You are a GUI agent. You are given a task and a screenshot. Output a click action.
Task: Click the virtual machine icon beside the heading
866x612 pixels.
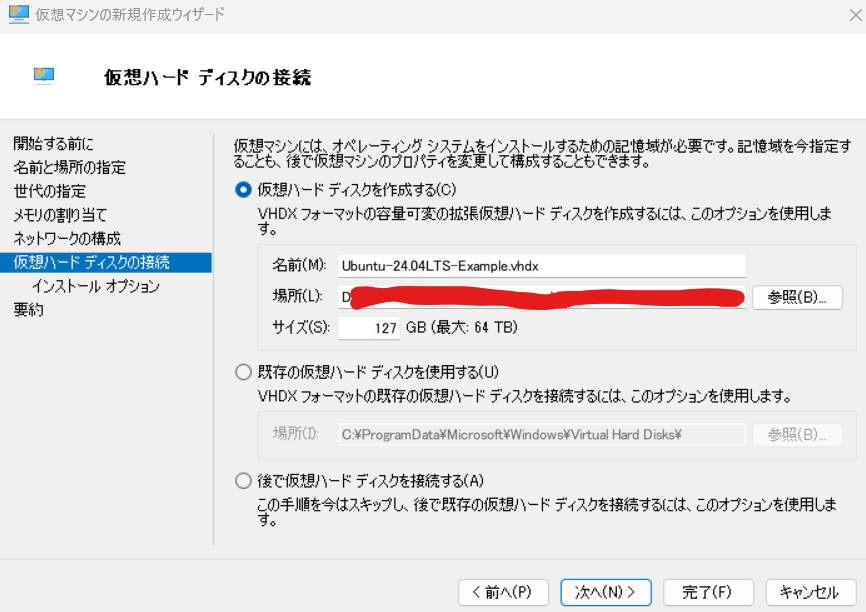coord(44,75)
